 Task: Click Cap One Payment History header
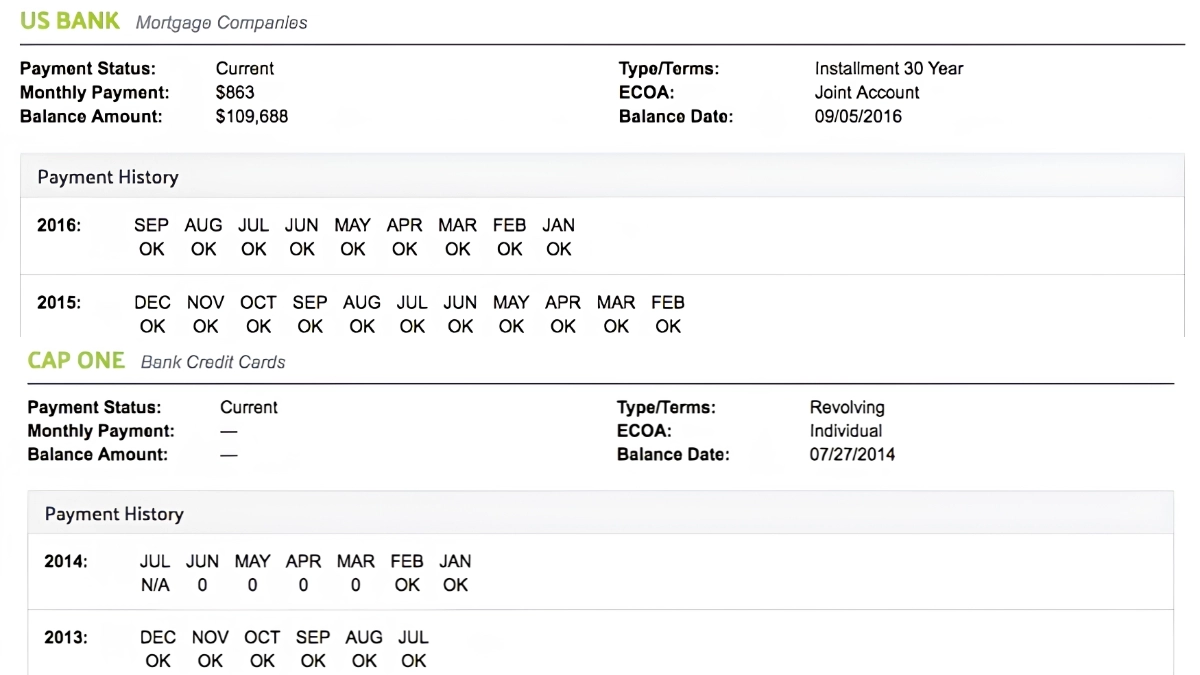click(x=114, y=514)
